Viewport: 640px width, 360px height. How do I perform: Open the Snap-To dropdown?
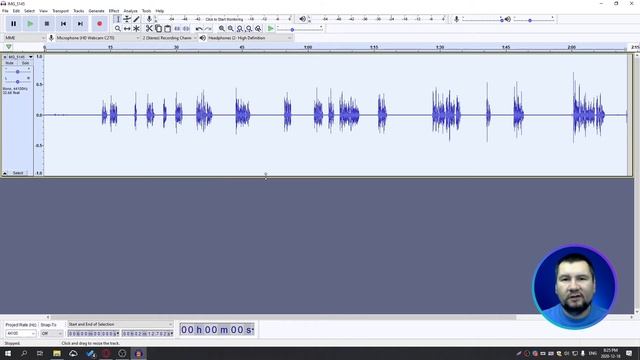51,333
